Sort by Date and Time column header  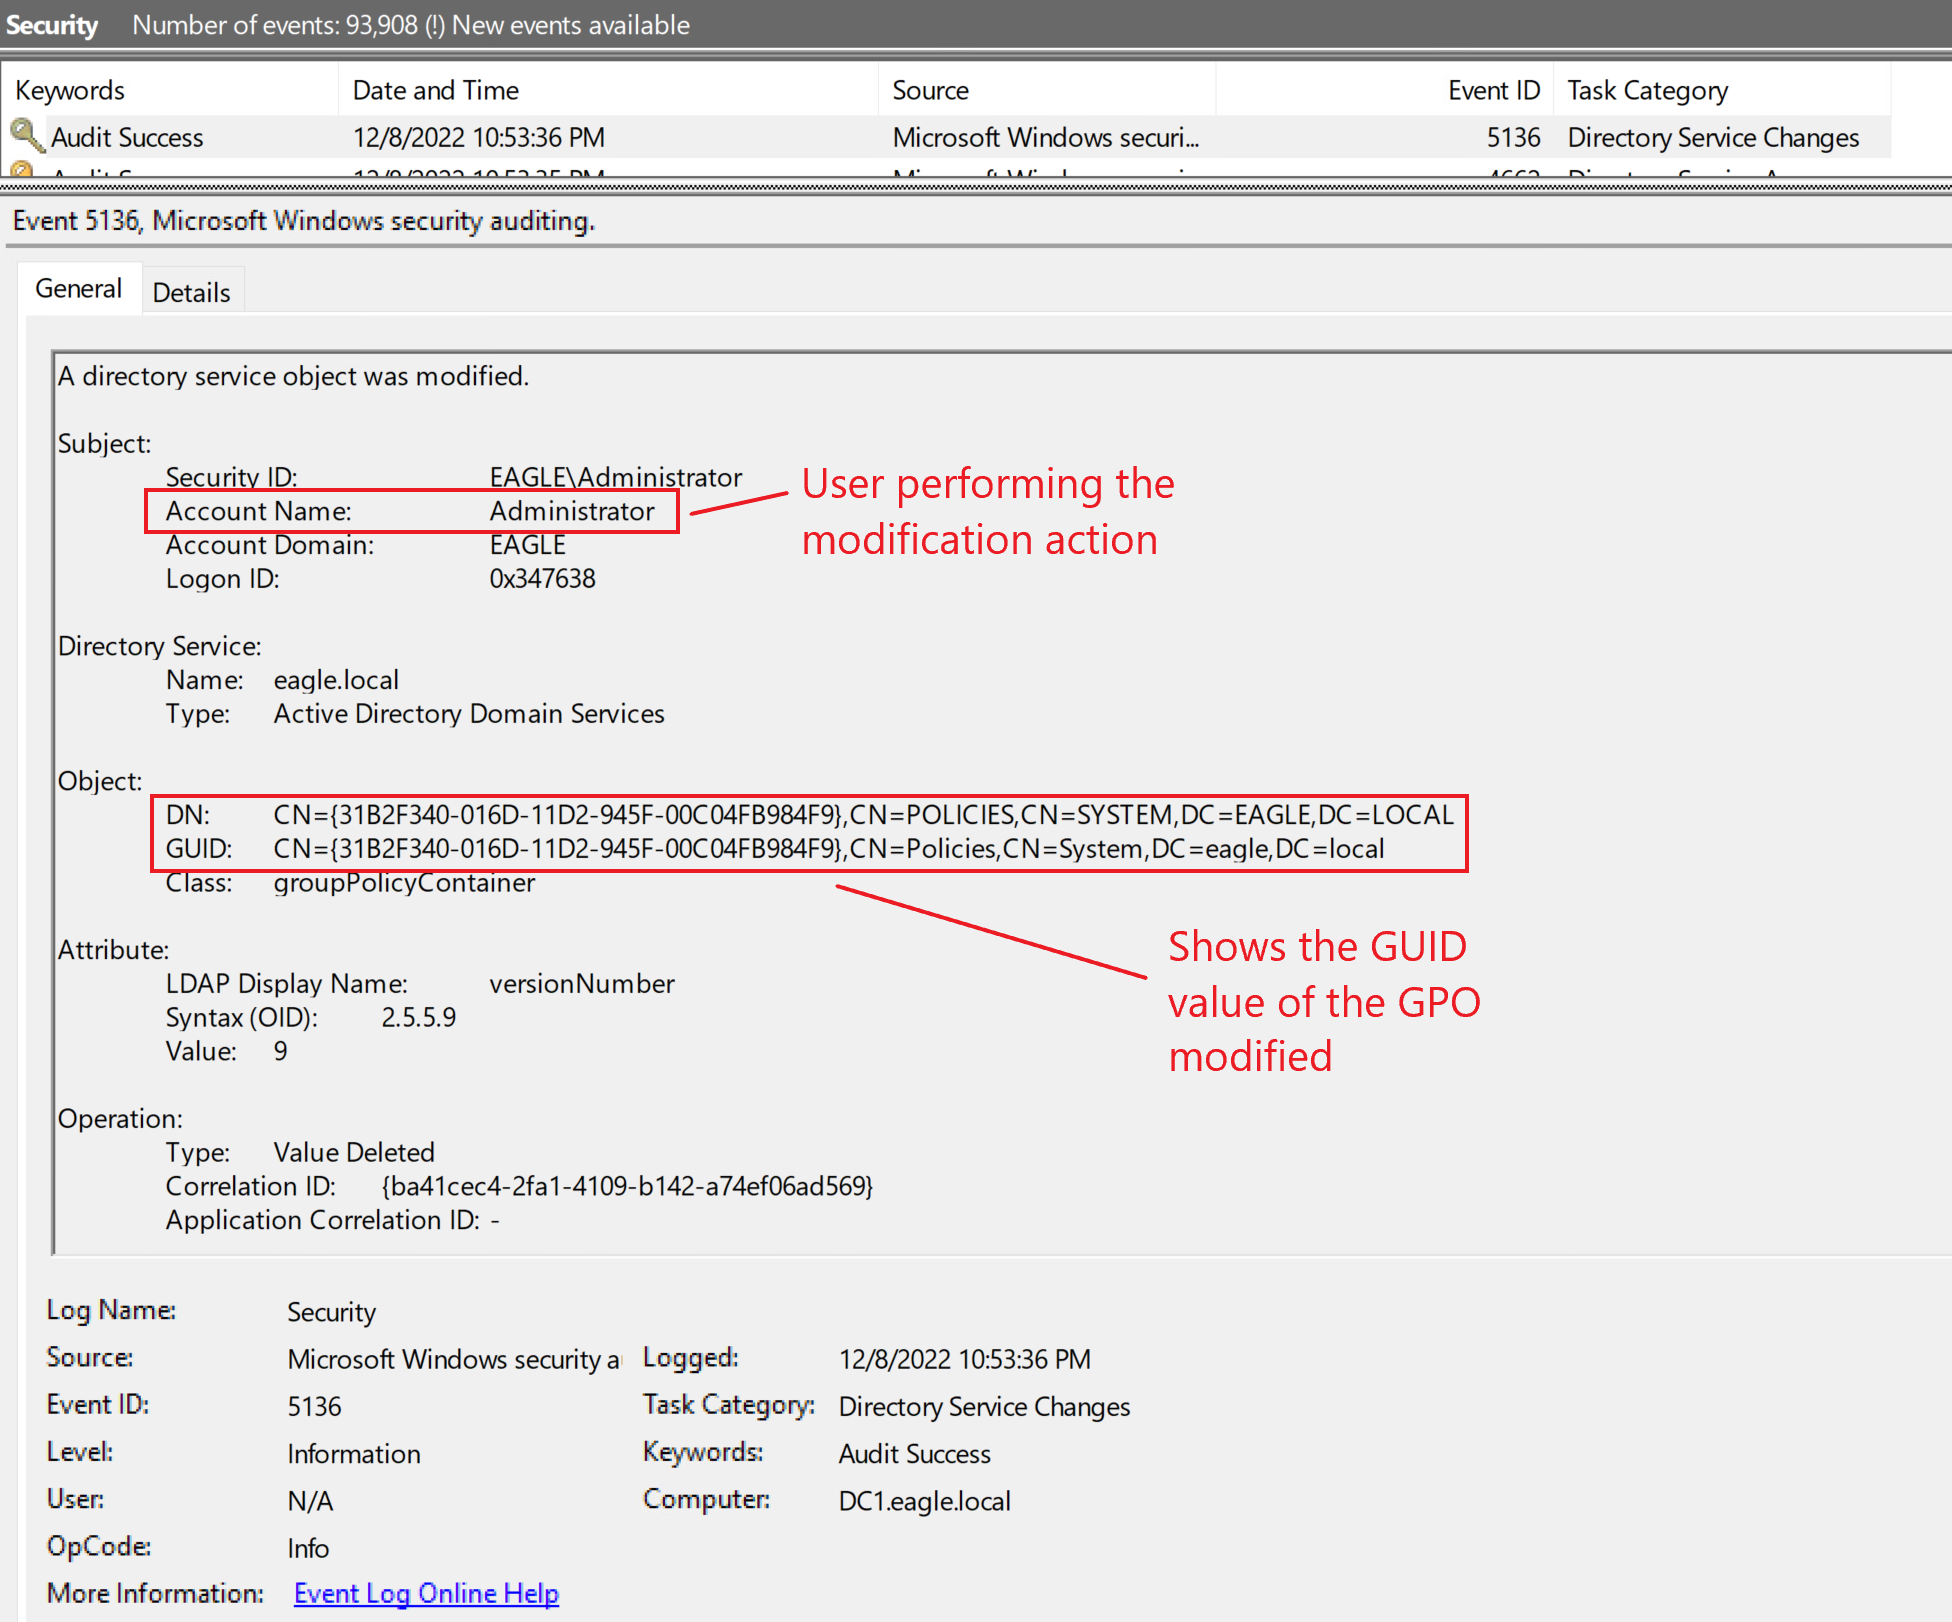point(436,90)
